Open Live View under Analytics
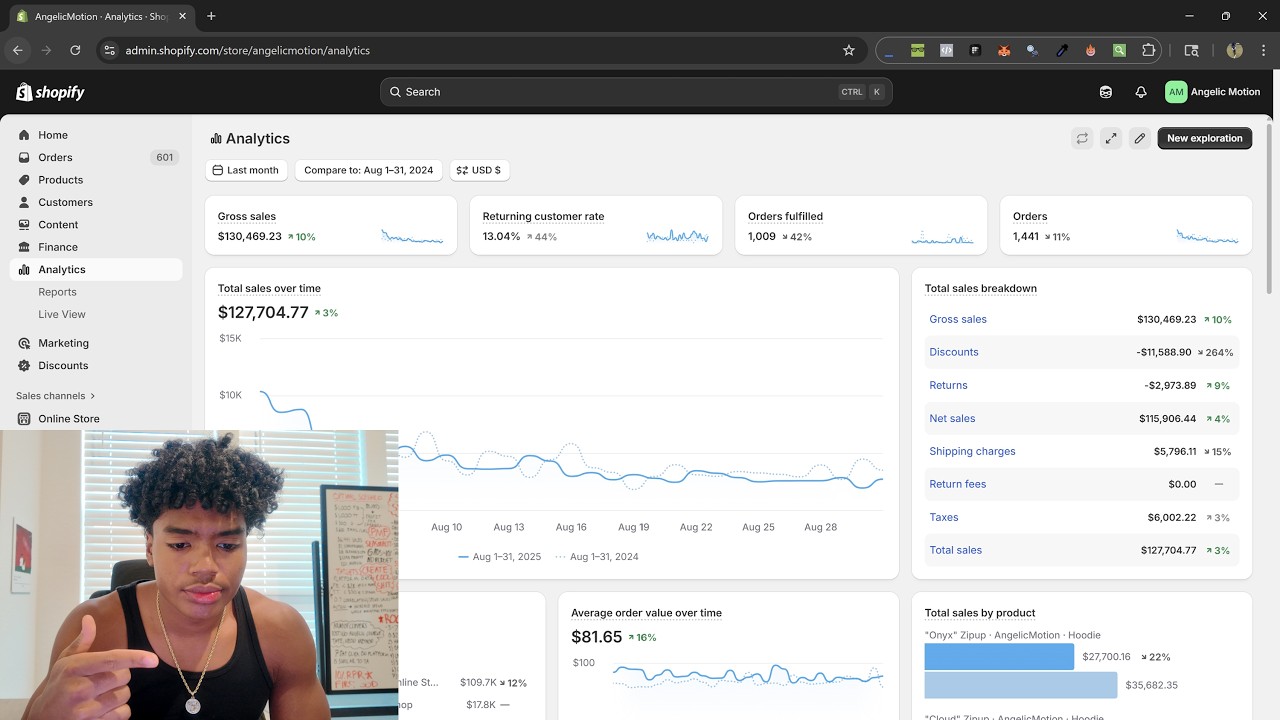The image size is (1280, 720). coord(62,314)
